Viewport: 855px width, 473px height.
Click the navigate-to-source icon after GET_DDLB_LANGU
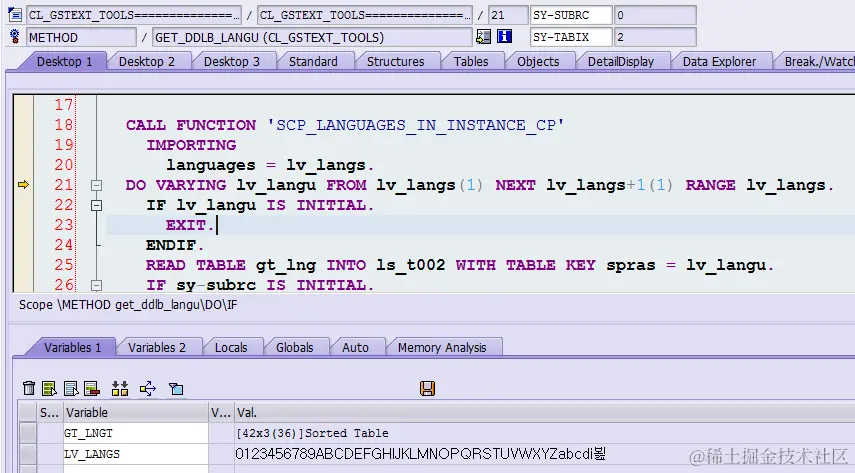483,37
